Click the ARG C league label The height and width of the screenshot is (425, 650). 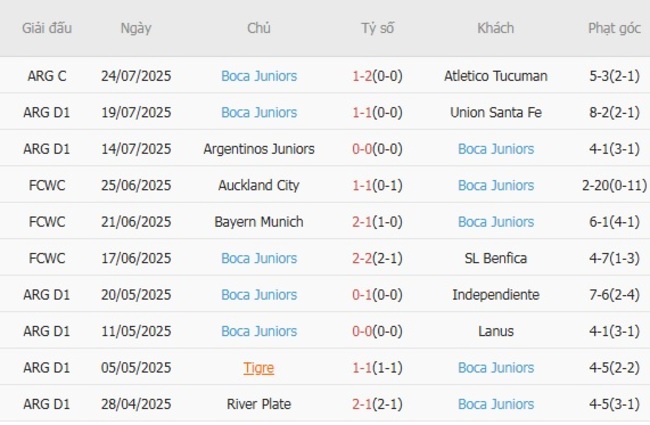click(47, 76)
